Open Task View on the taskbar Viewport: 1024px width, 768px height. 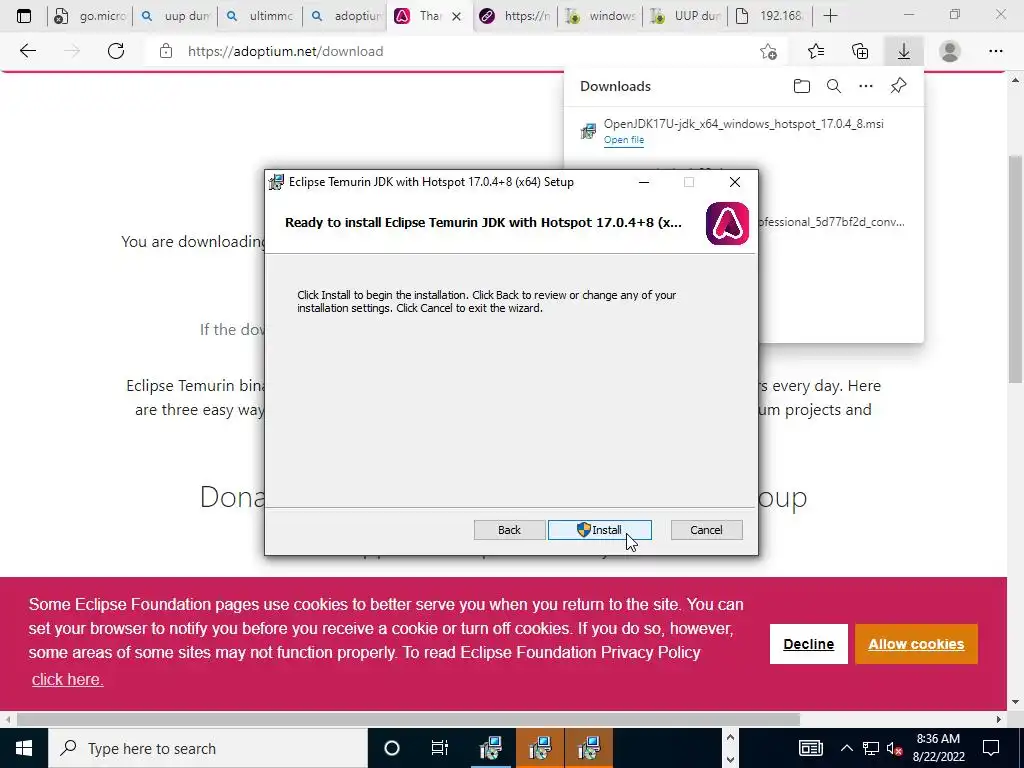click(x=440, y=748)
